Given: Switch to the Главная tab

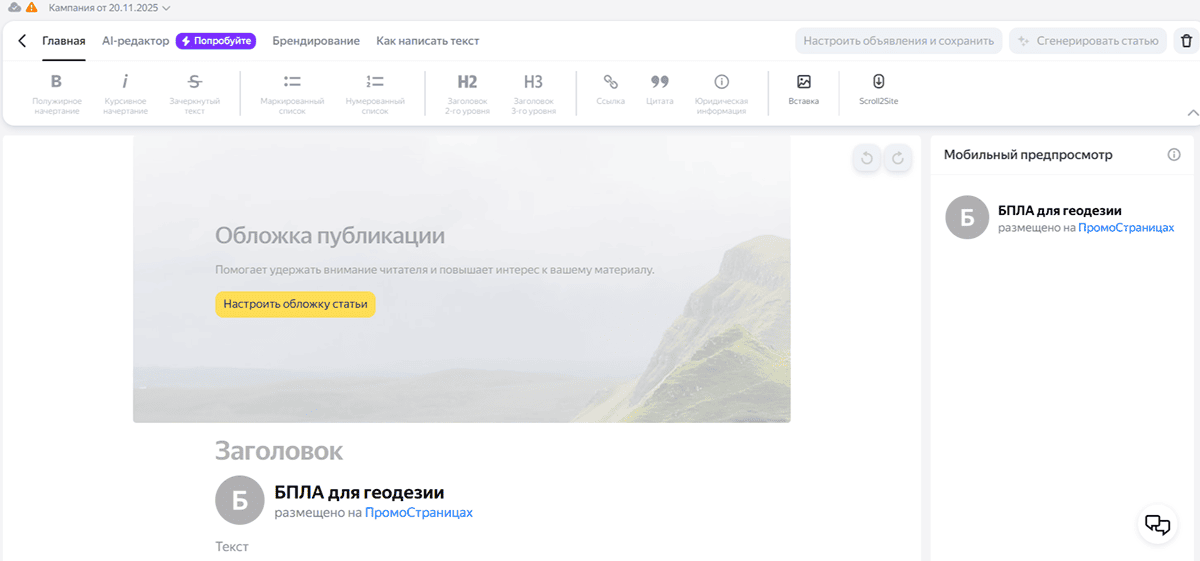Looking at the screenshot, I should tap(63, 41).
